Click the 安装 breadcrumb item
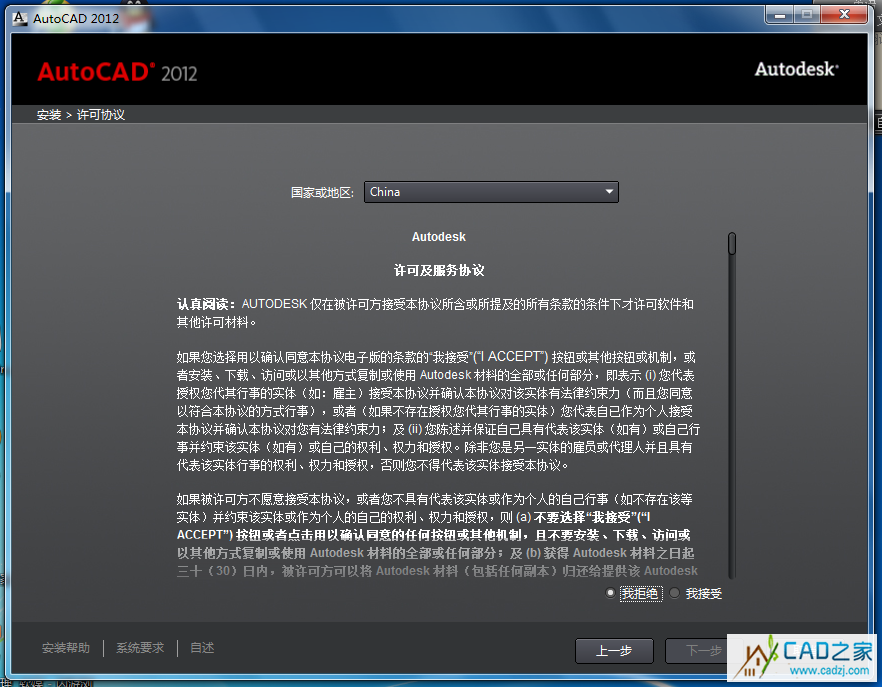 [x=49, y=115]
